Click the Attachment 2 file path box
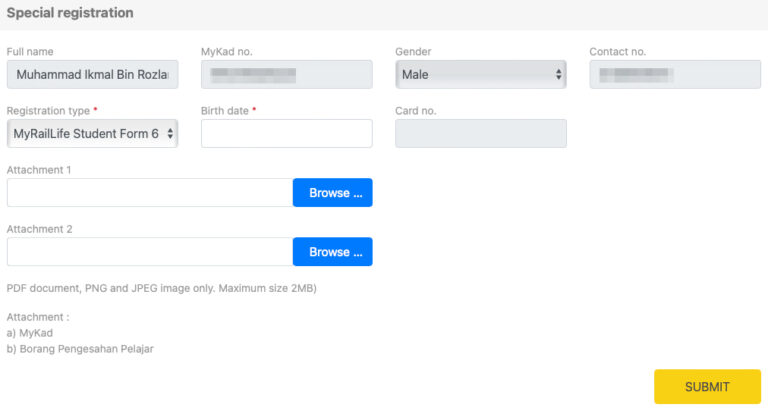The height and width of the screenshot is (417, 768). click(149, 252)
